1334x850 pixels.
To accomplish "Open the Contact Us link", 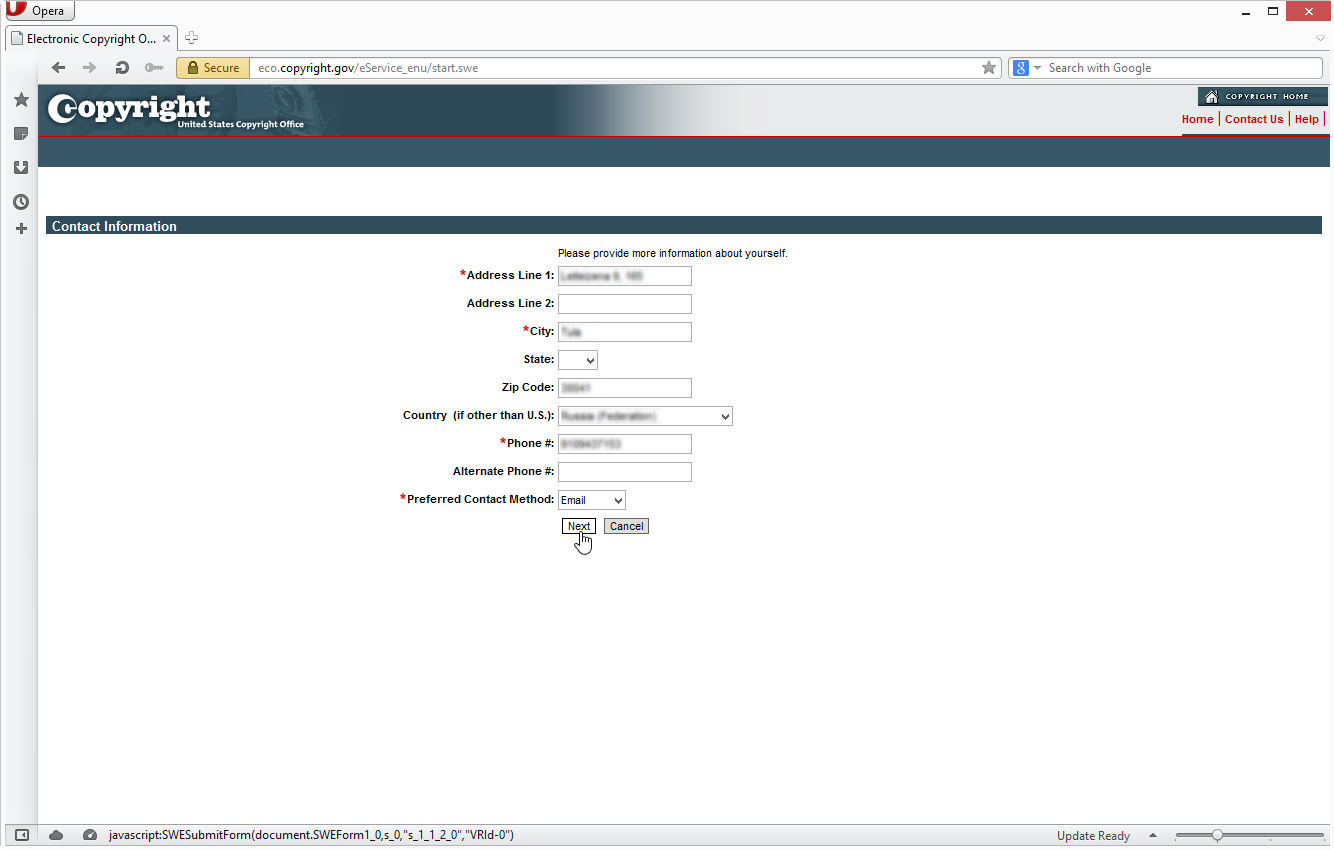I will (1254, 119).
